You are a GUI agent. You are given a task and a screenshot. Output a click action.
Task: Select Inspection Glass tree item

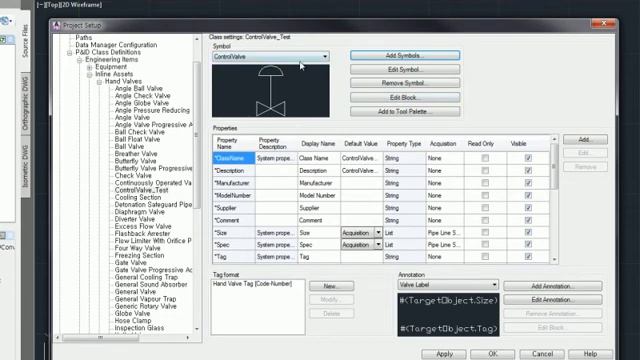[139, 328]
